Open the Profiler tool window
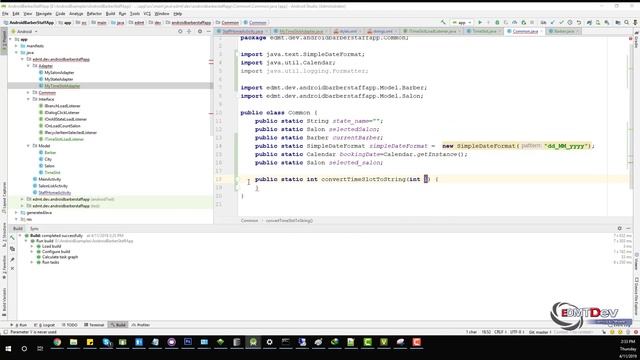640x360 pixels. click(141, 325)
